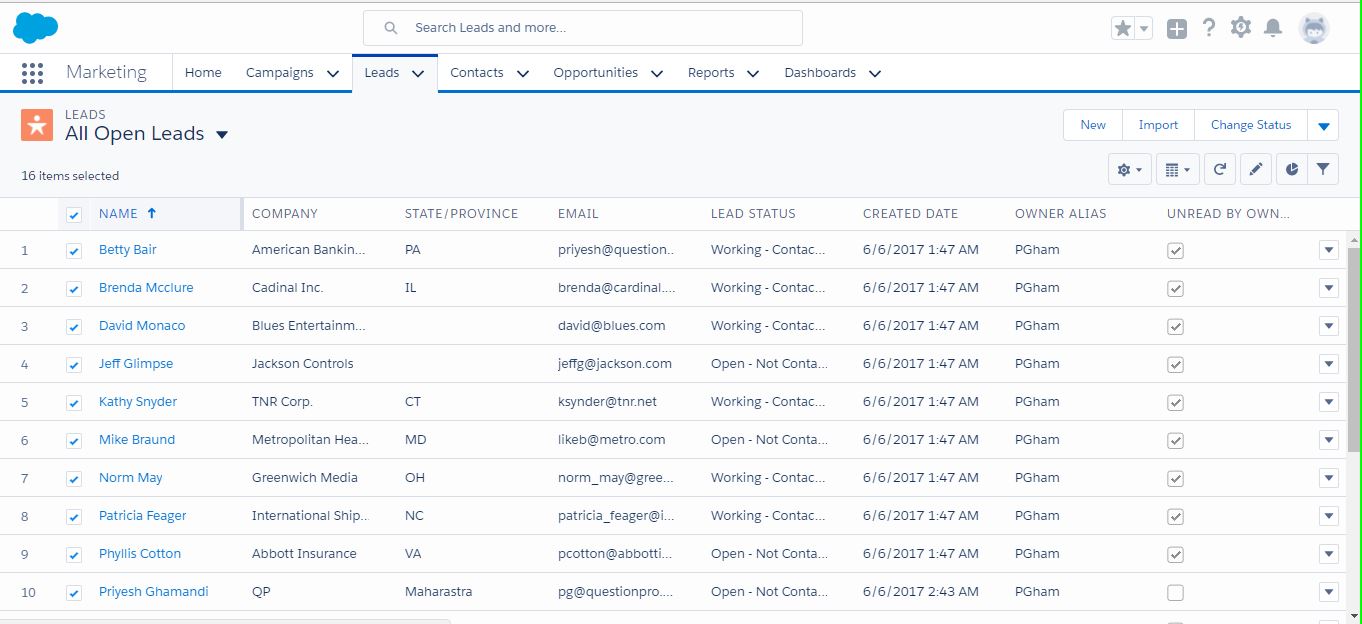Screen dimensions: 1362x624
Task: Toggle Unread By Owner for Priyesh Ghamandi
Action: point(1176,593)
